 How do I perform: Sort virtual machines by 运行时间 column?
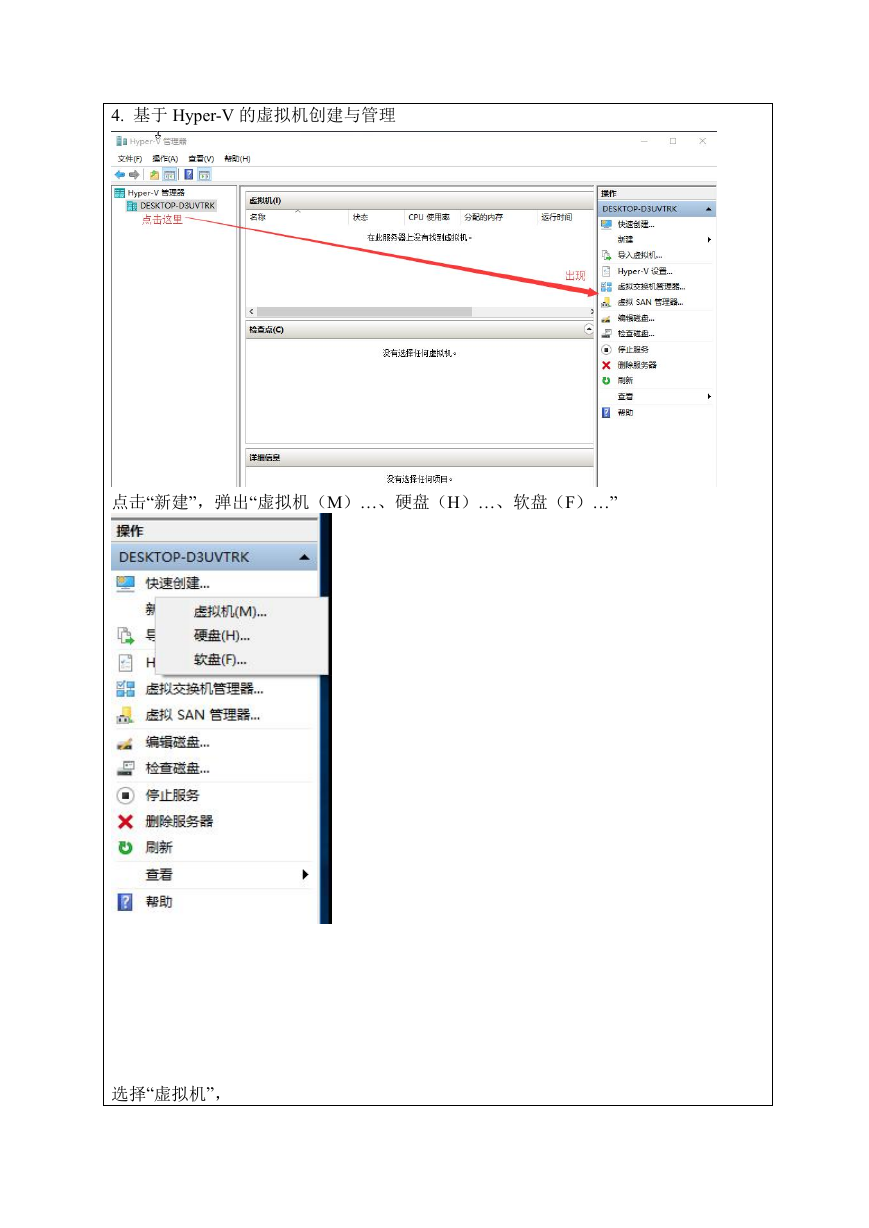[566, 217]
